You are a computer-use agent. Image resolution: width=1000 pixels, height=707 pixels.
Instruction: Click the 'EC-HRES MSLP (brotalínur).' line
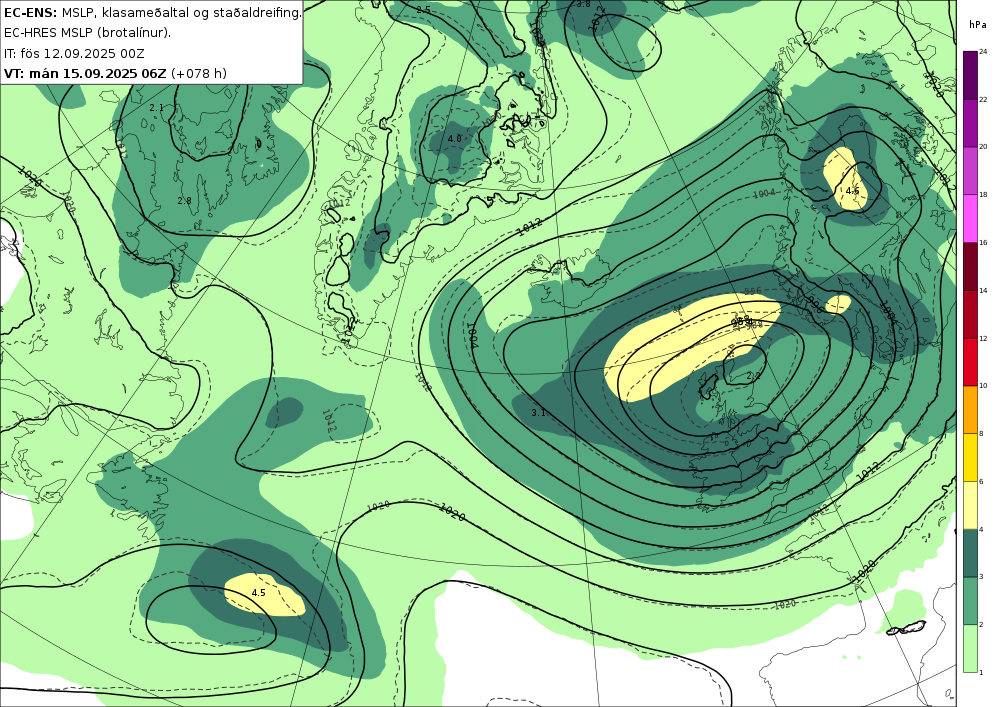pyautogui.click(x=87, y=33)
